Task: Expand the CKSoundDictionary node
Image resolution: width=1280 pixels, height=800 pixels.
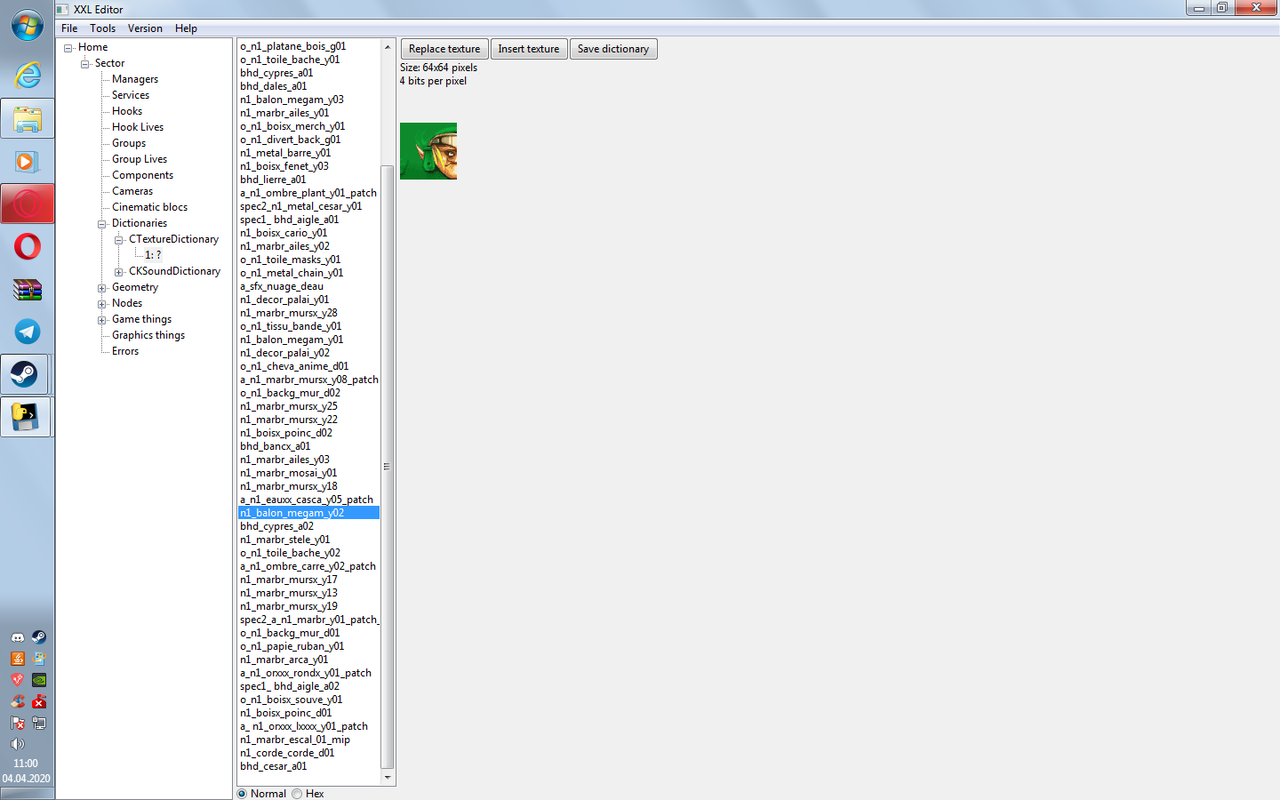Action: click(x=119, y=271)
